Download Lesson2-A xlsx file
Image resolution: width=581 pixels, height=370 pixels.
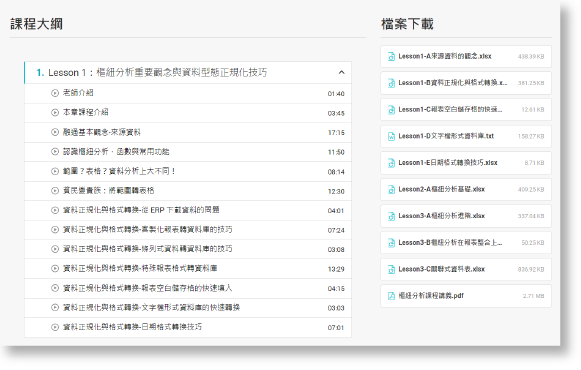[x=466, y=190]
